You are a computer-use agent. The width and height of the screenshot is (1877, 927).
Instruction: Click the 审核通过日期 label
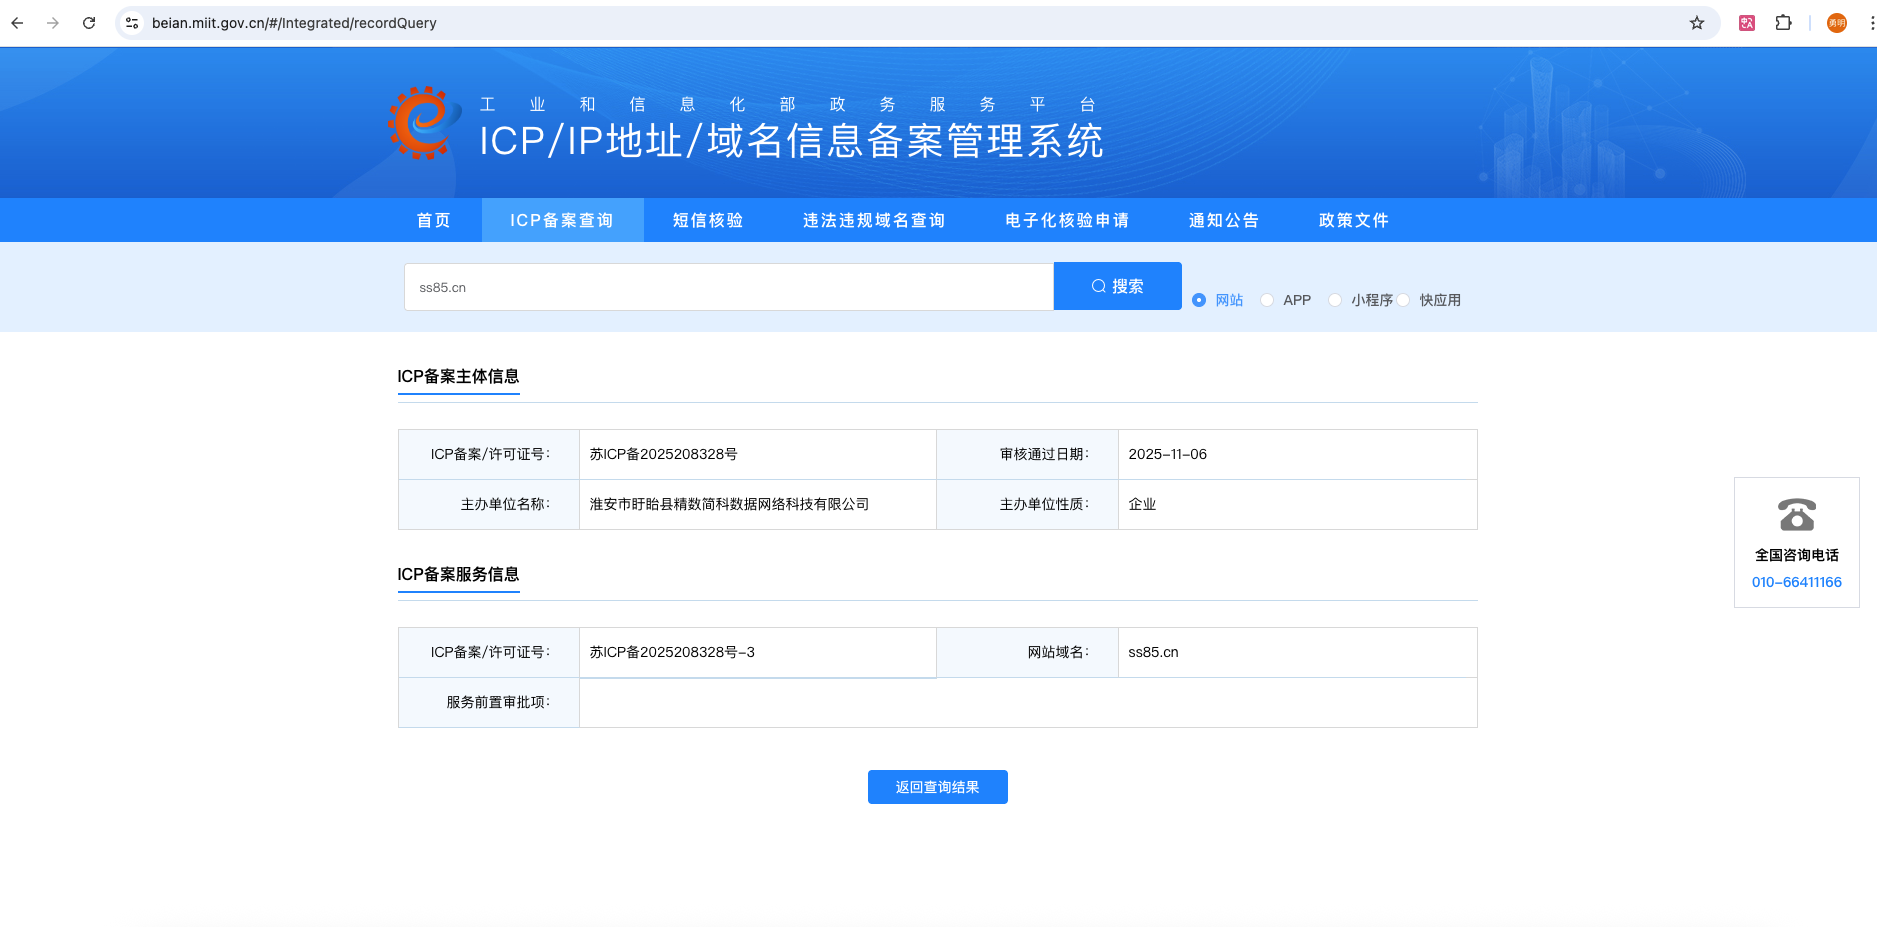point(1044,454)
